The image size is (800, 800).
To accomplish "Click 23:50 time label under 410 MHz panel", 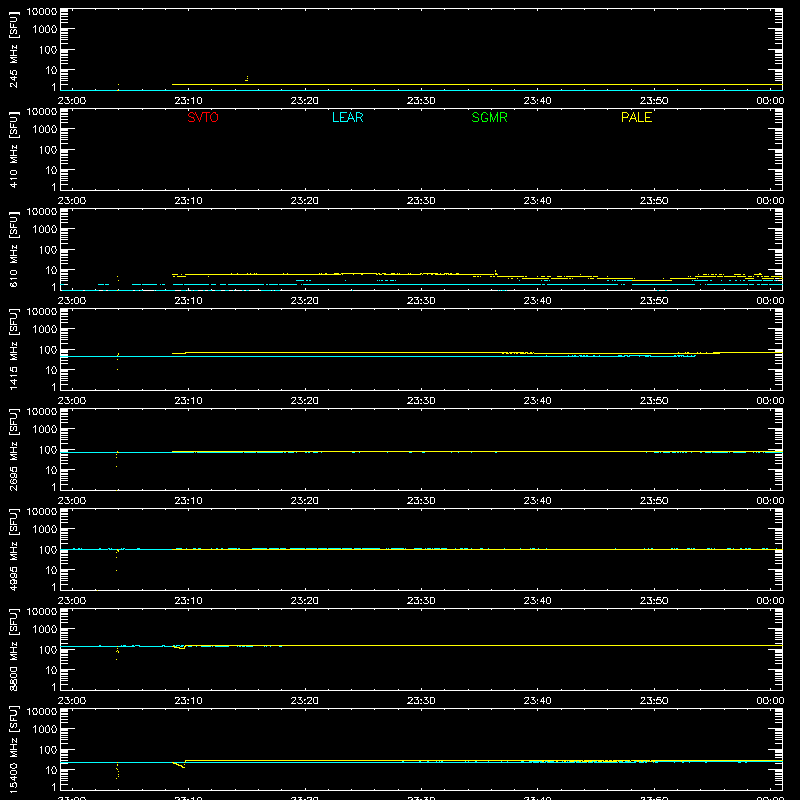I will (654, 201).
